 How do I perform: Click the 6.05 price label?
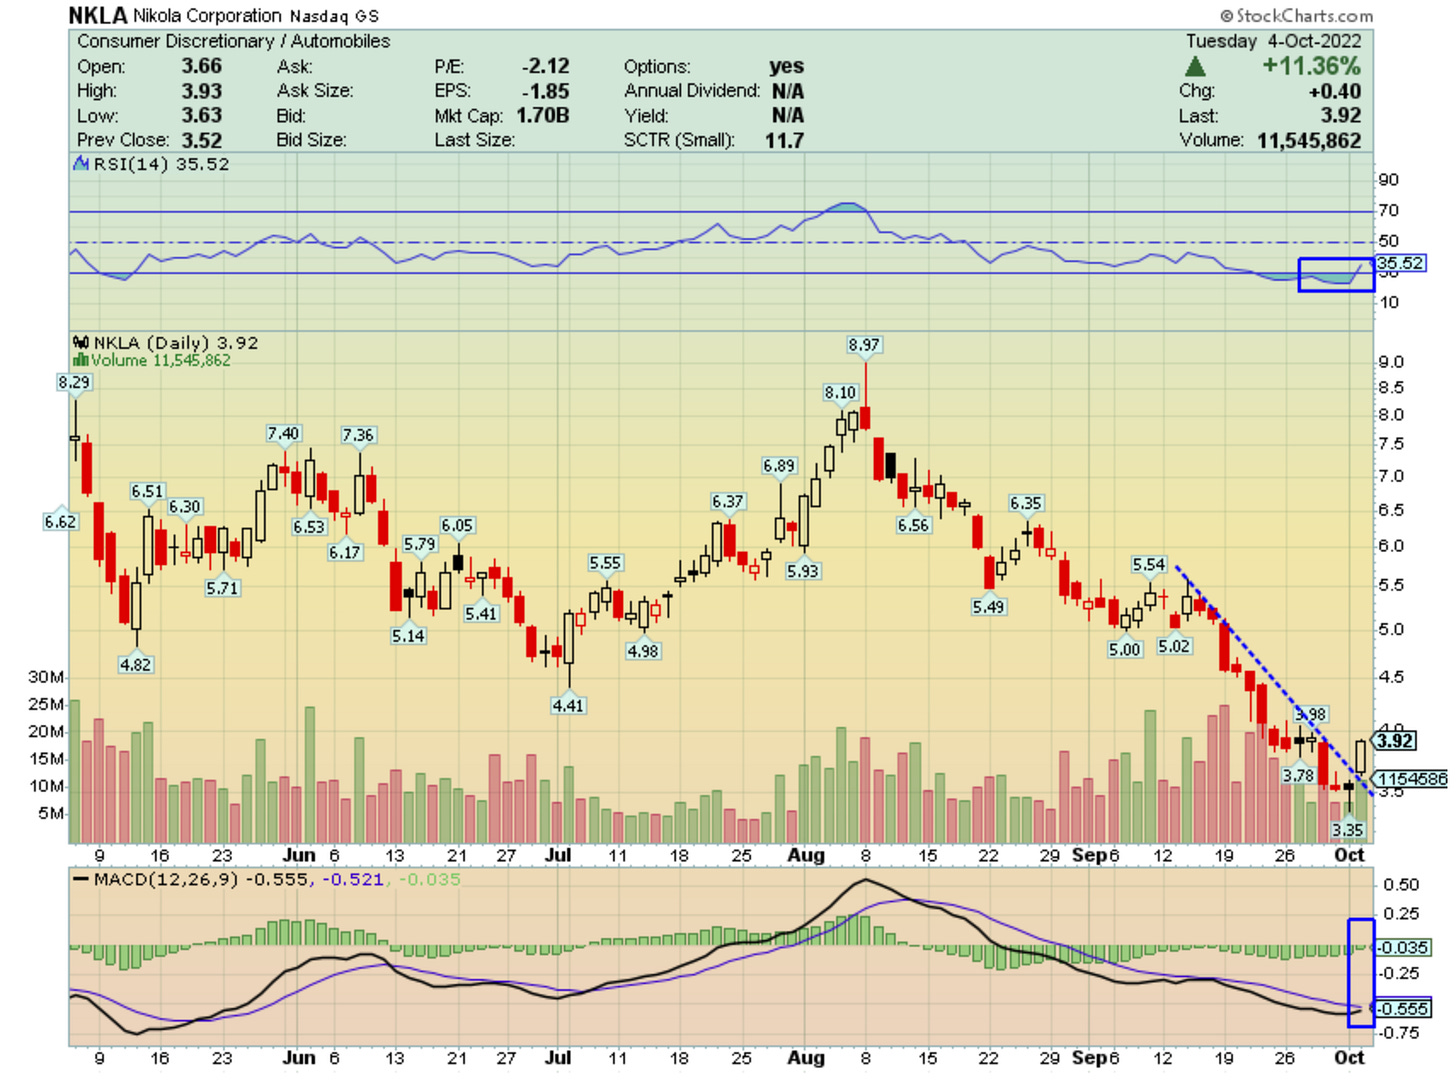[x=457, y=525]
